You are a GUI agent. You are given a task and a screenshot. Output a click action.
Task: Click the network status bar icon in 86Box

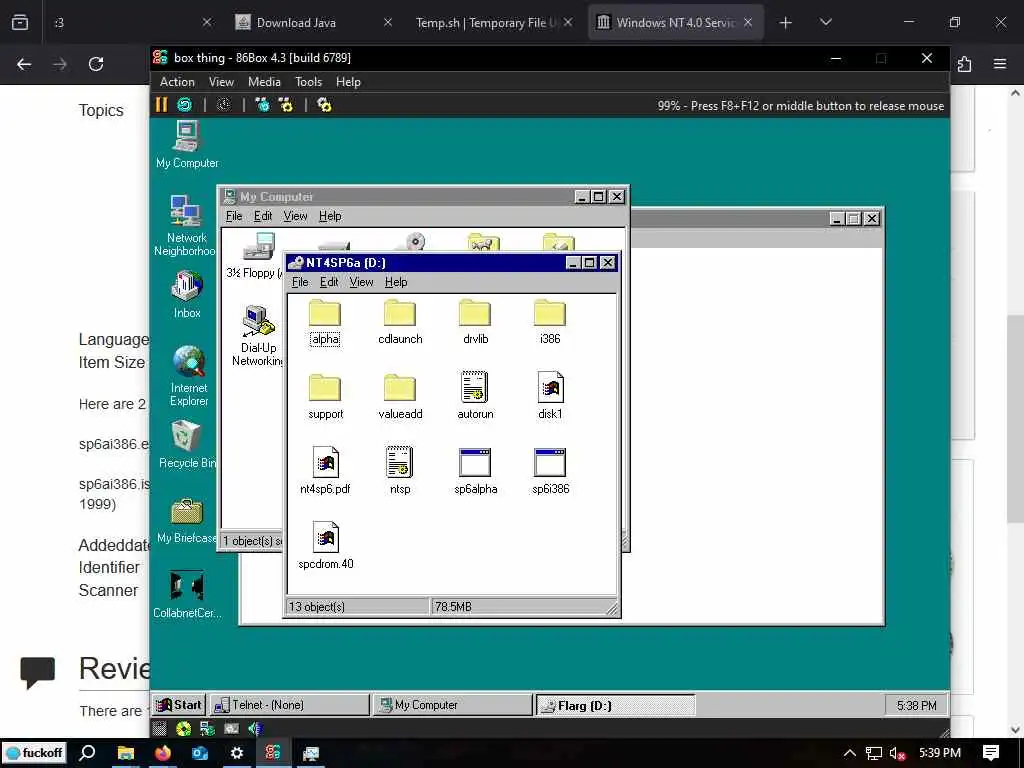pyautogui.click(x=208, y=728)
